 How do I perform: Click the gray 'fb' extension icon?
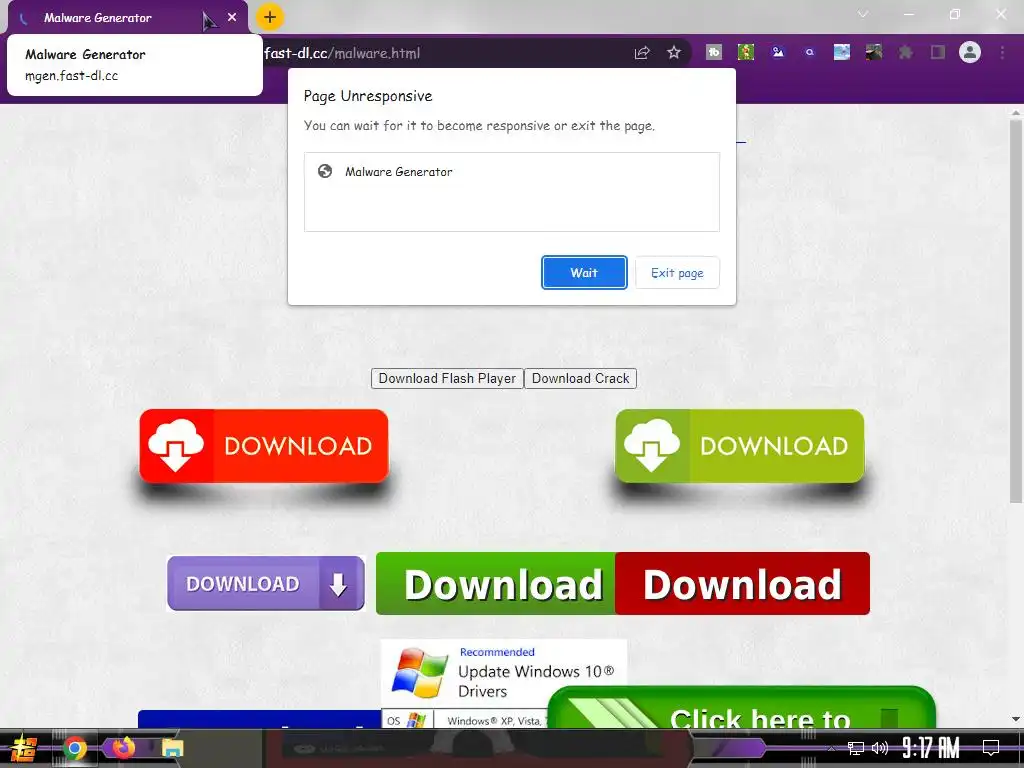coord(714,52)
